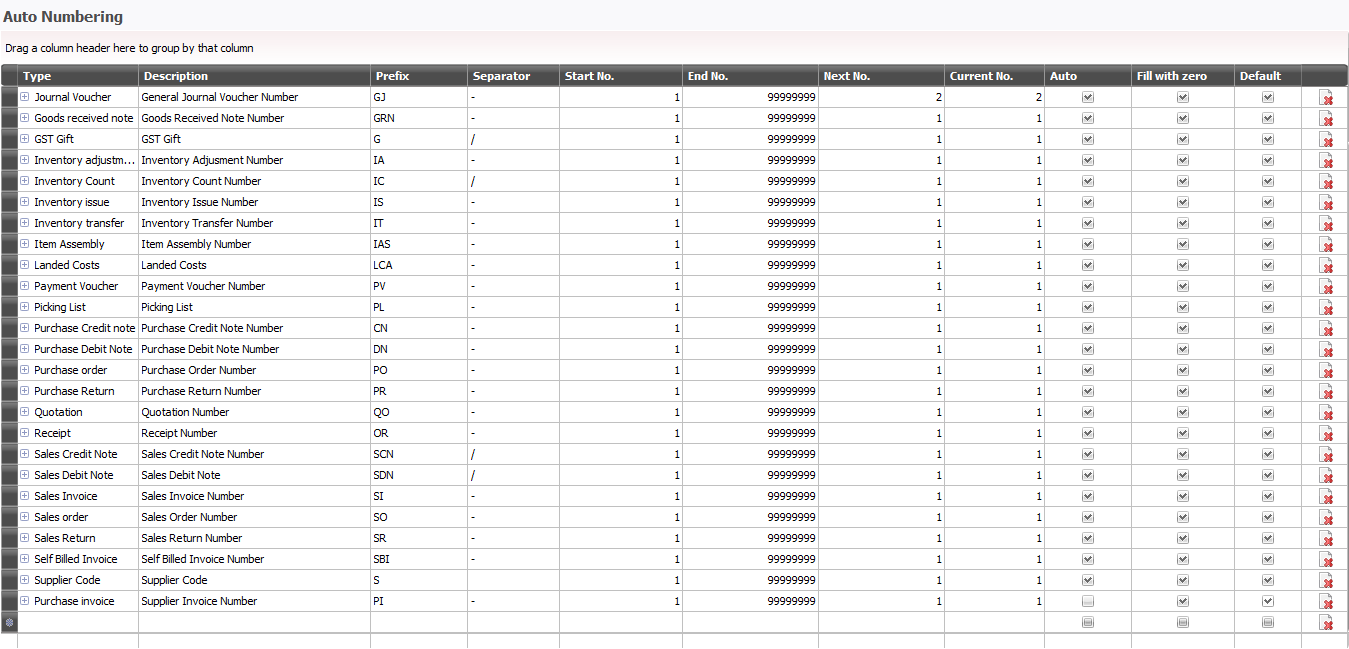The image size is (1349, 649).
Task: Delete the Inventory issue row
Action: coord(1327,203)
